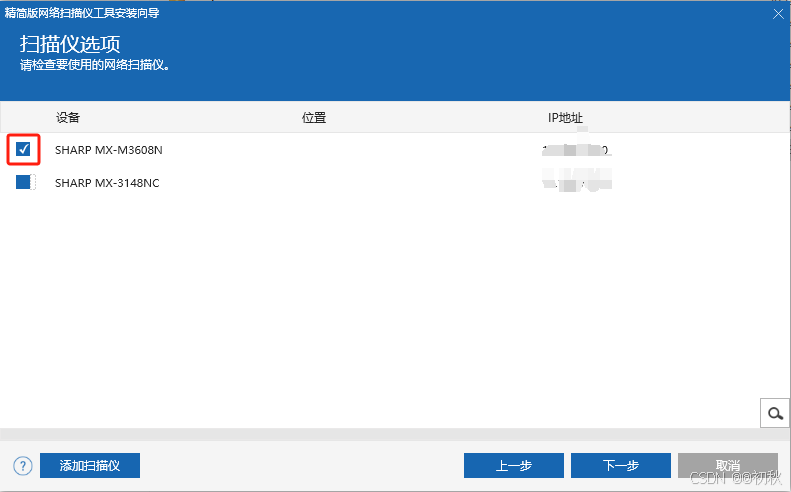Click the 设备 column header
Screen dimensions: 791x492
click(68, 118)
